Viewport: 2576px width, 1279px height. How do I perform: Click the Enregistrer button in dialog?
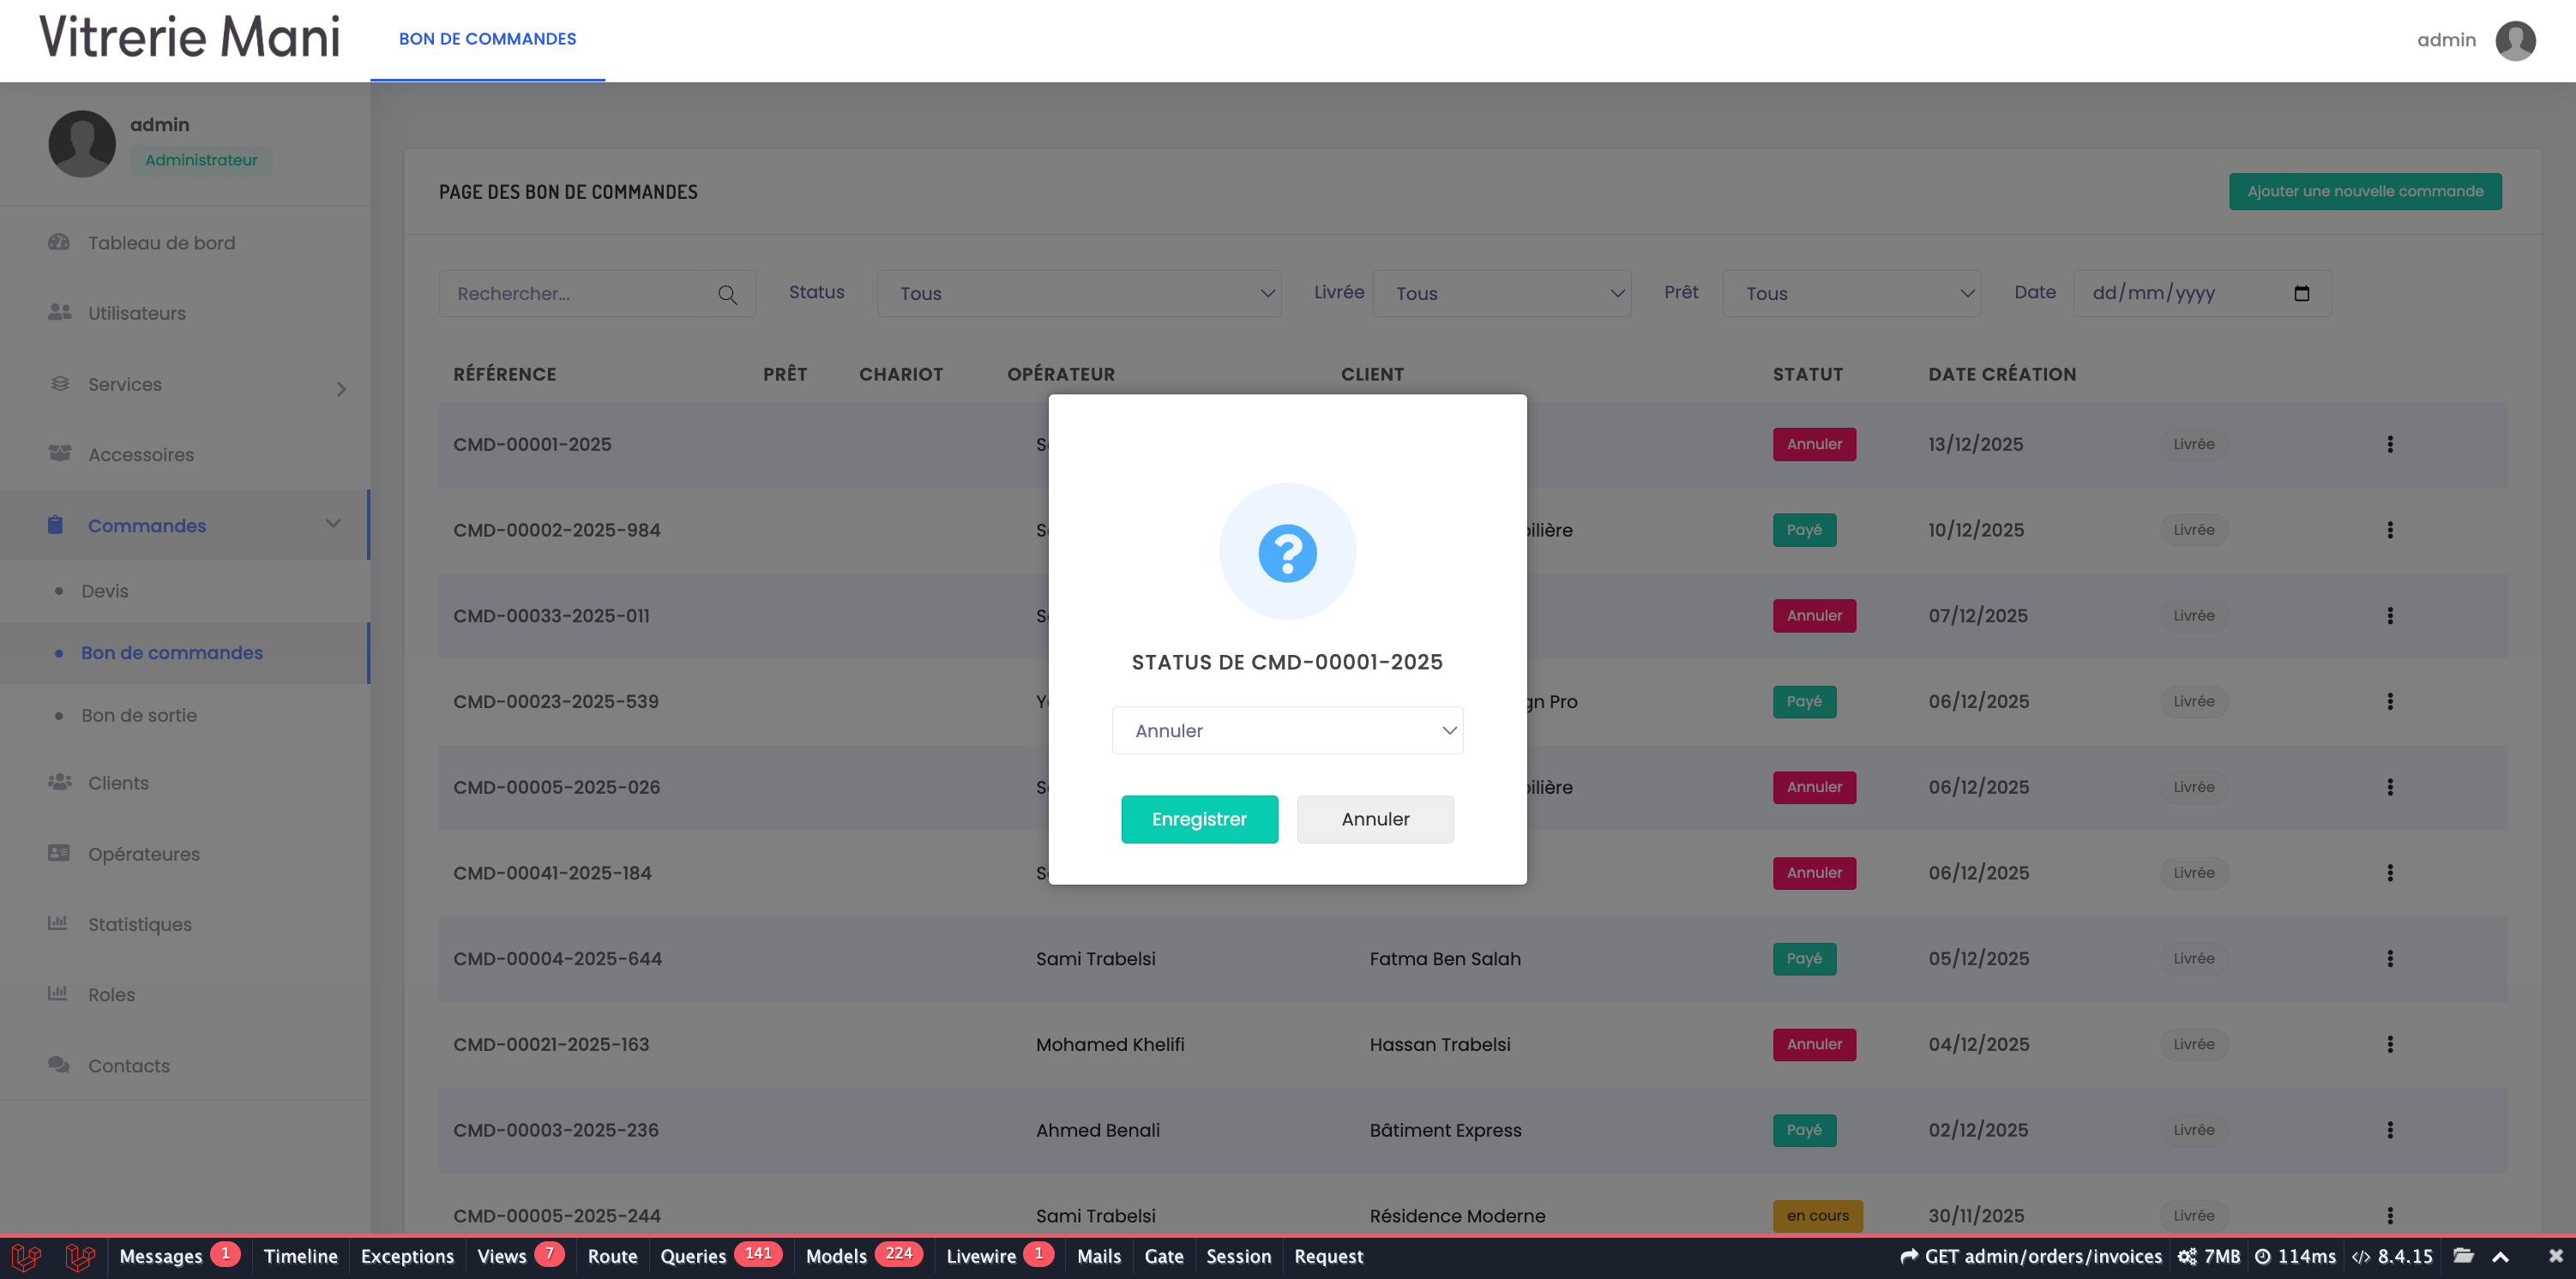click(1199, 819)
